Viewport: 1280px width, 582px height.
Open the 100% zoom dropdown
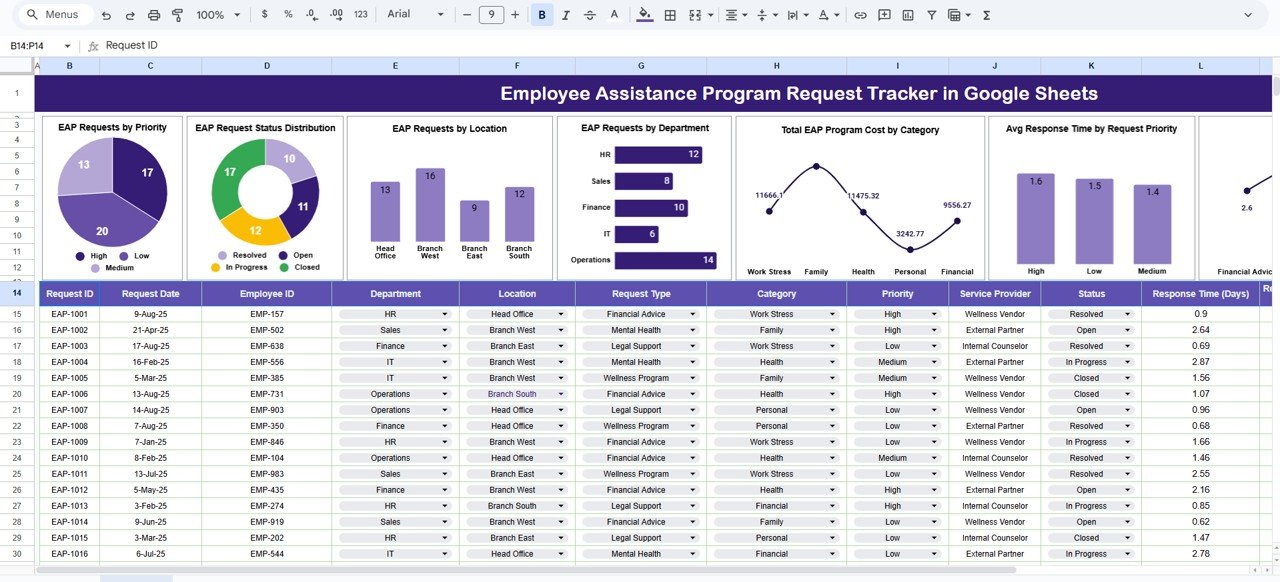click(218, 15)
